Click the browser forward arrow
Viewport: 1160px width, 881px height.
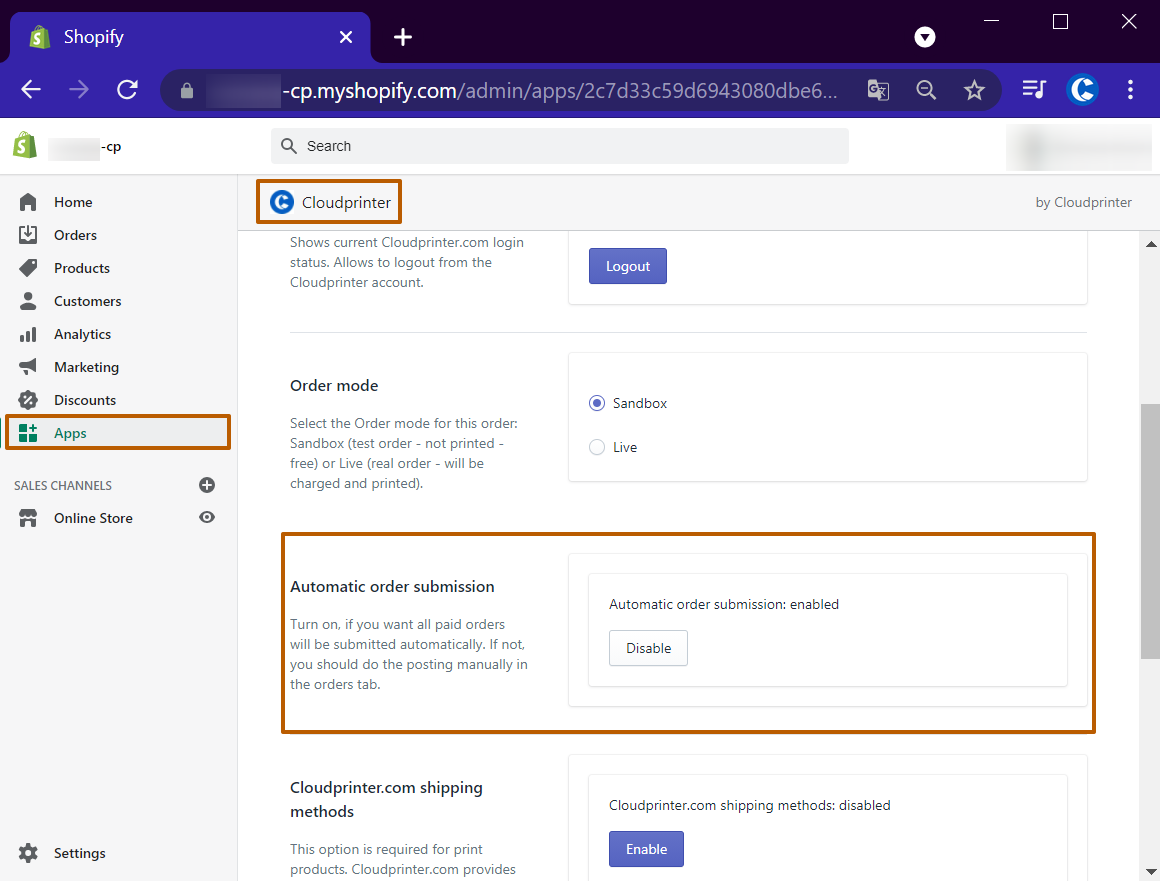click(78, 90)
